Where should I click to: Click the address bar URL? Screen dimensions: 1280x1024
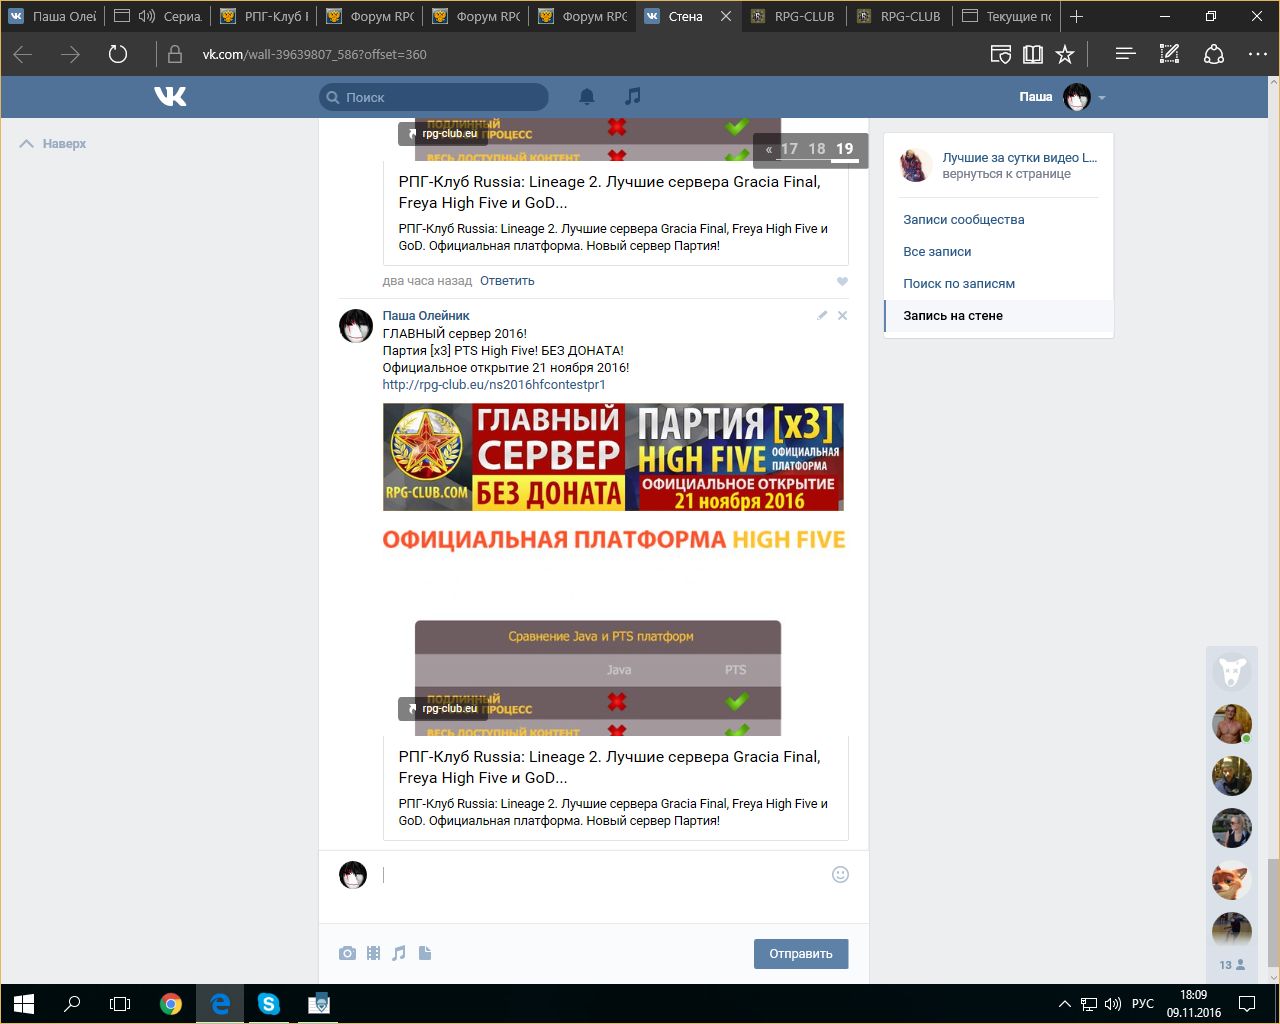point(314,54)
